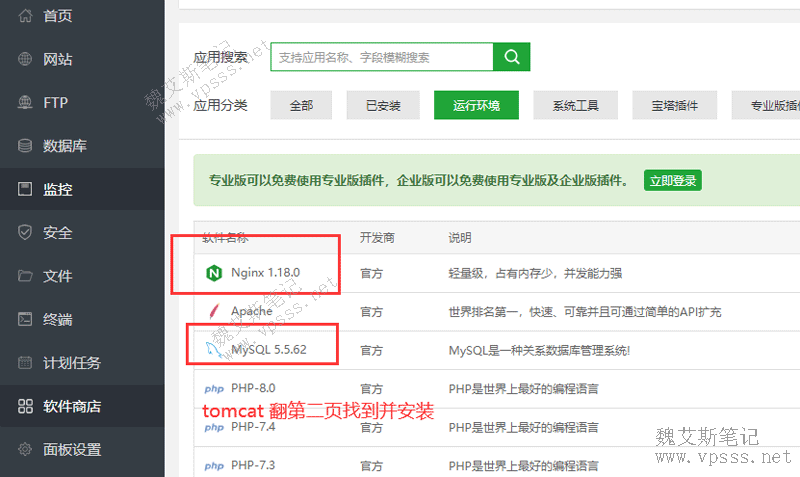Click the database icon for 数据库

[x=25, y=146]
